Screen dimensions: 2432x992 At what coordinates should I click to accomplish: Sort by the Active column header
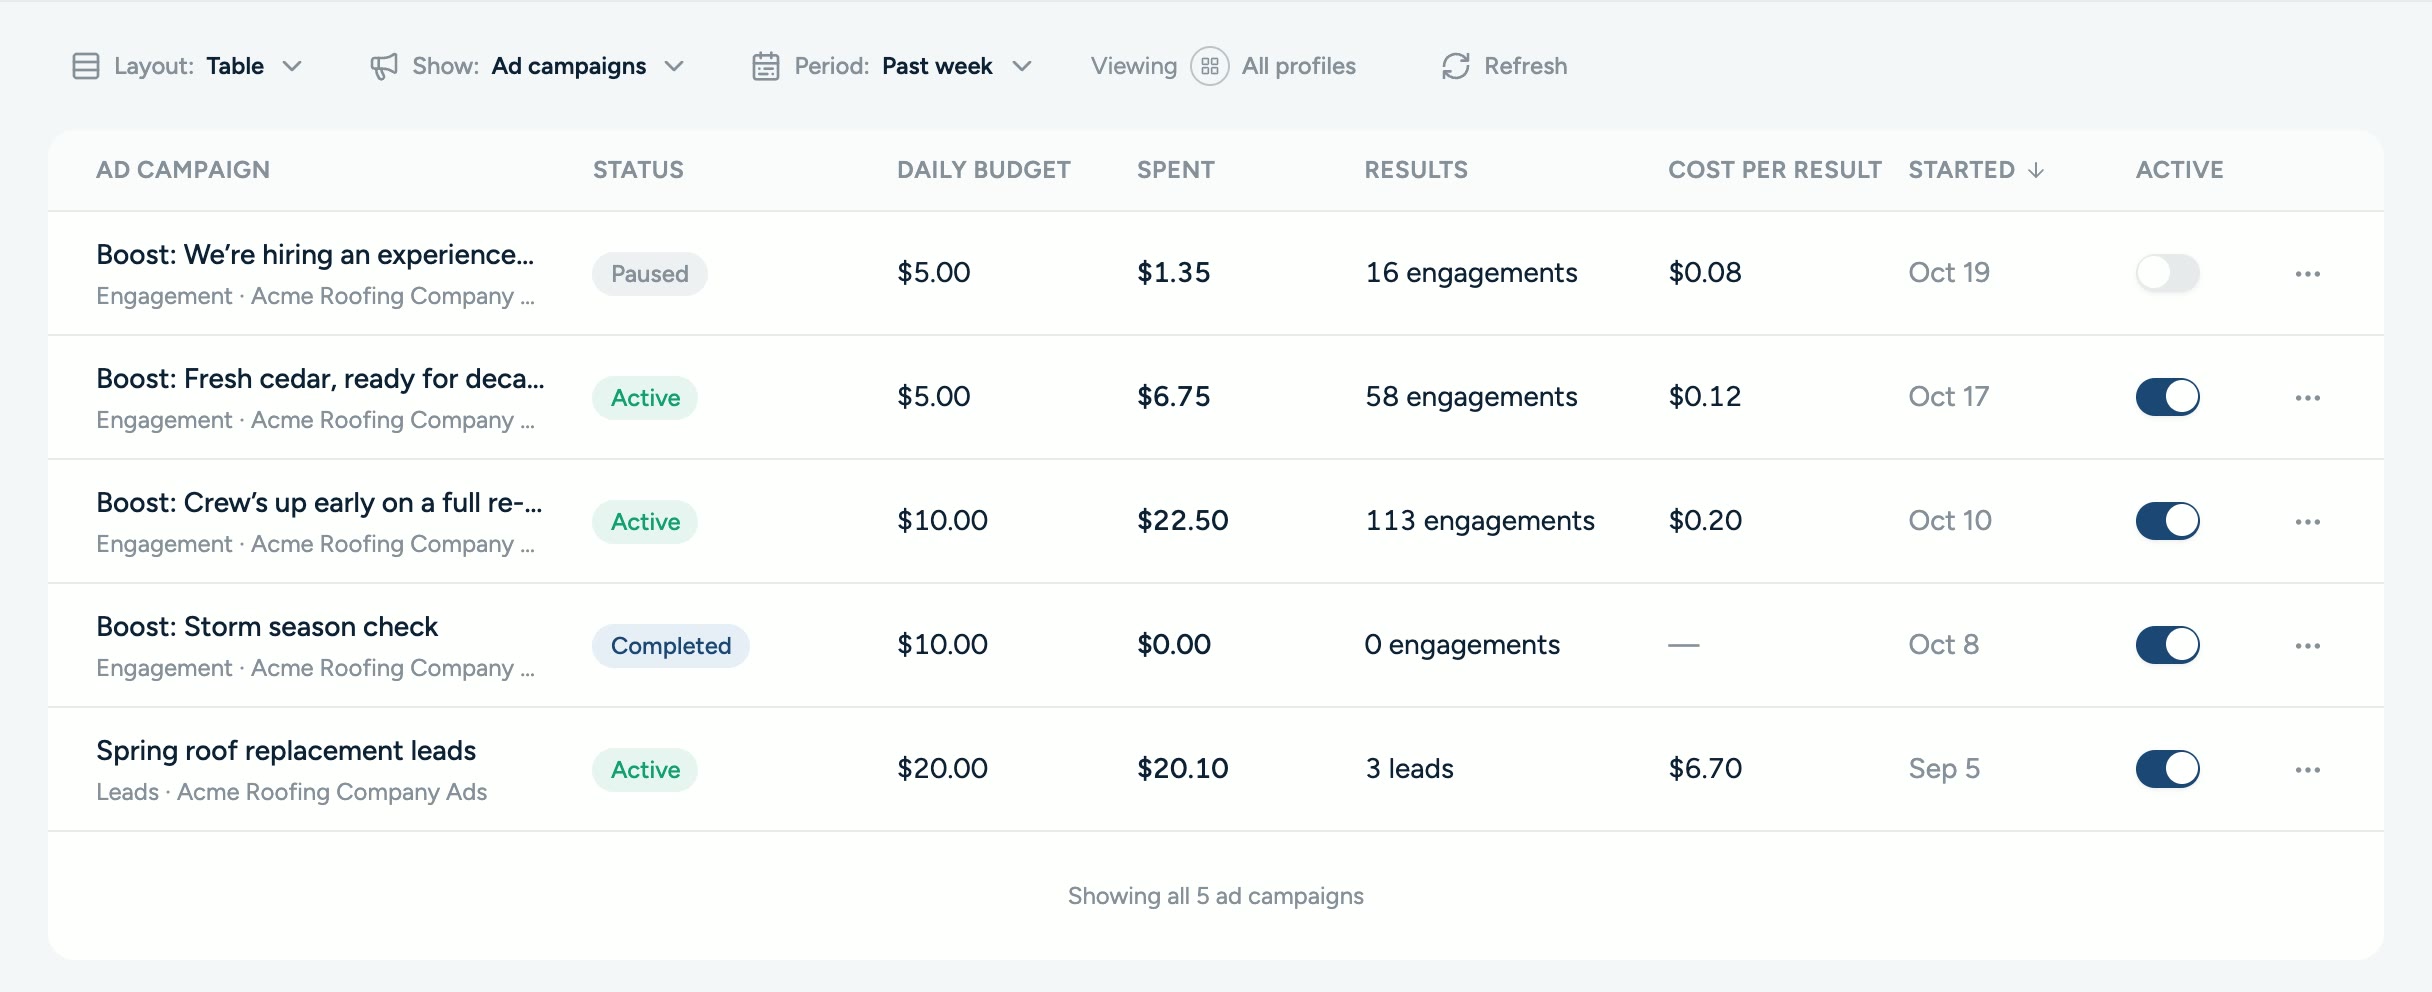pos(2180,170)
